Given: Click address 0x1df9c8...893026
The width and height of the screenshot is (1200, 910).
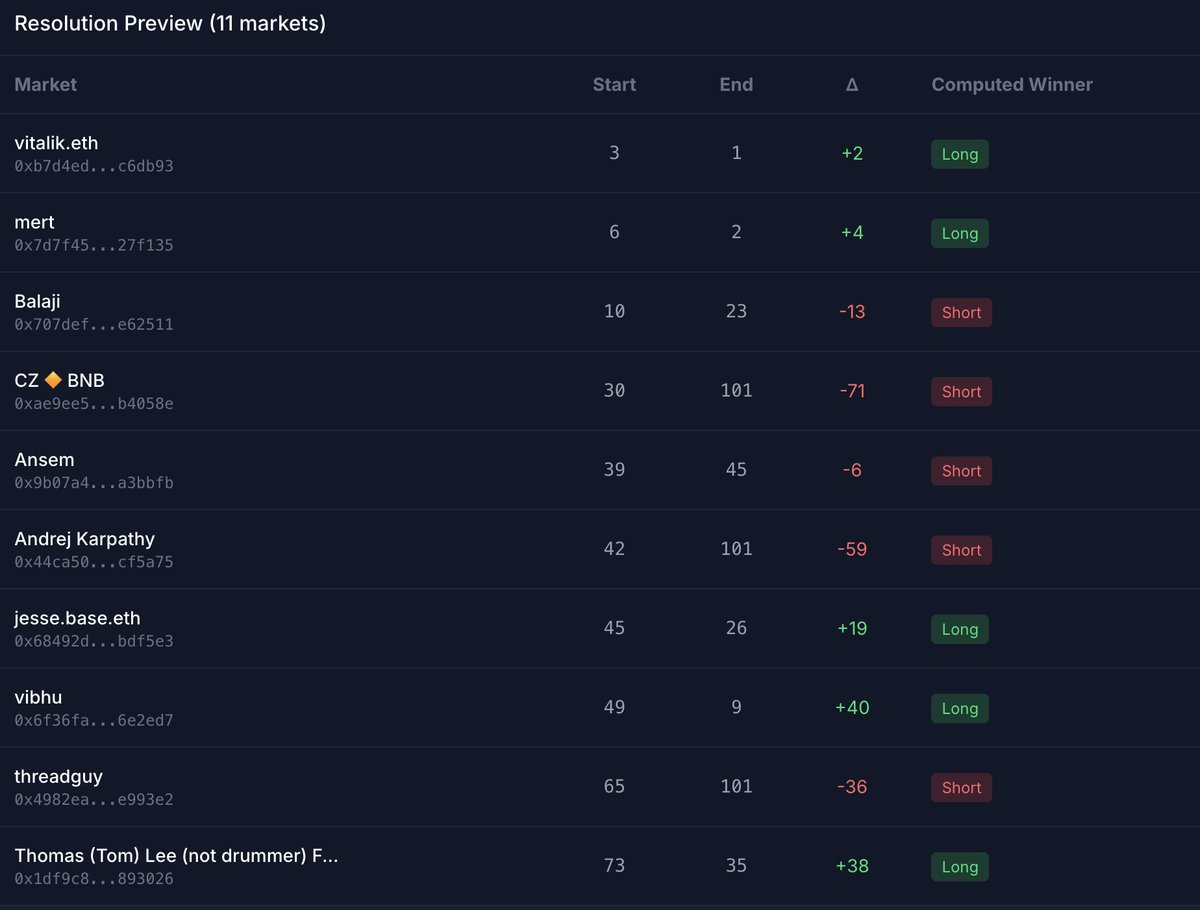Looking at the screenshot, I should [94, 879].
